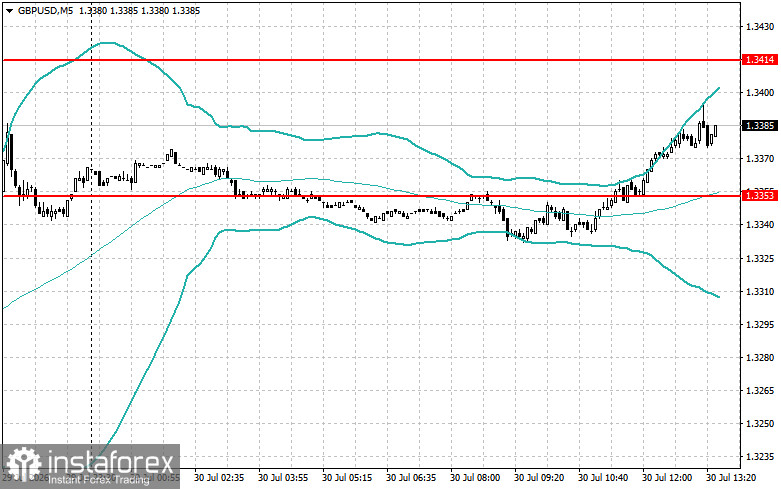Click the 1.3370 price axis value
Image resolution: width=781 pixels, height=489 pixels.
pyautogui.click(x=760, y=159)
